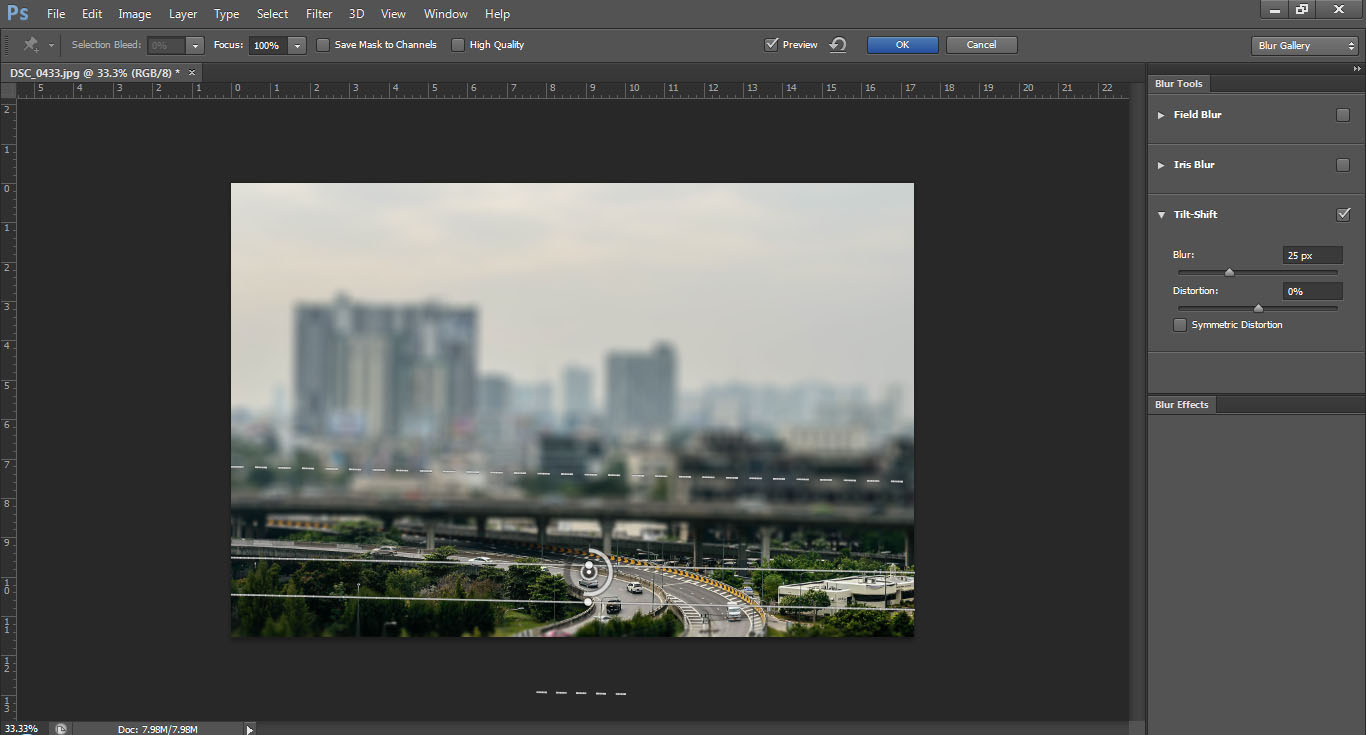Select the add pin icon in options bar
This screenshot has width=1366, height=735.
coord(30,44)
